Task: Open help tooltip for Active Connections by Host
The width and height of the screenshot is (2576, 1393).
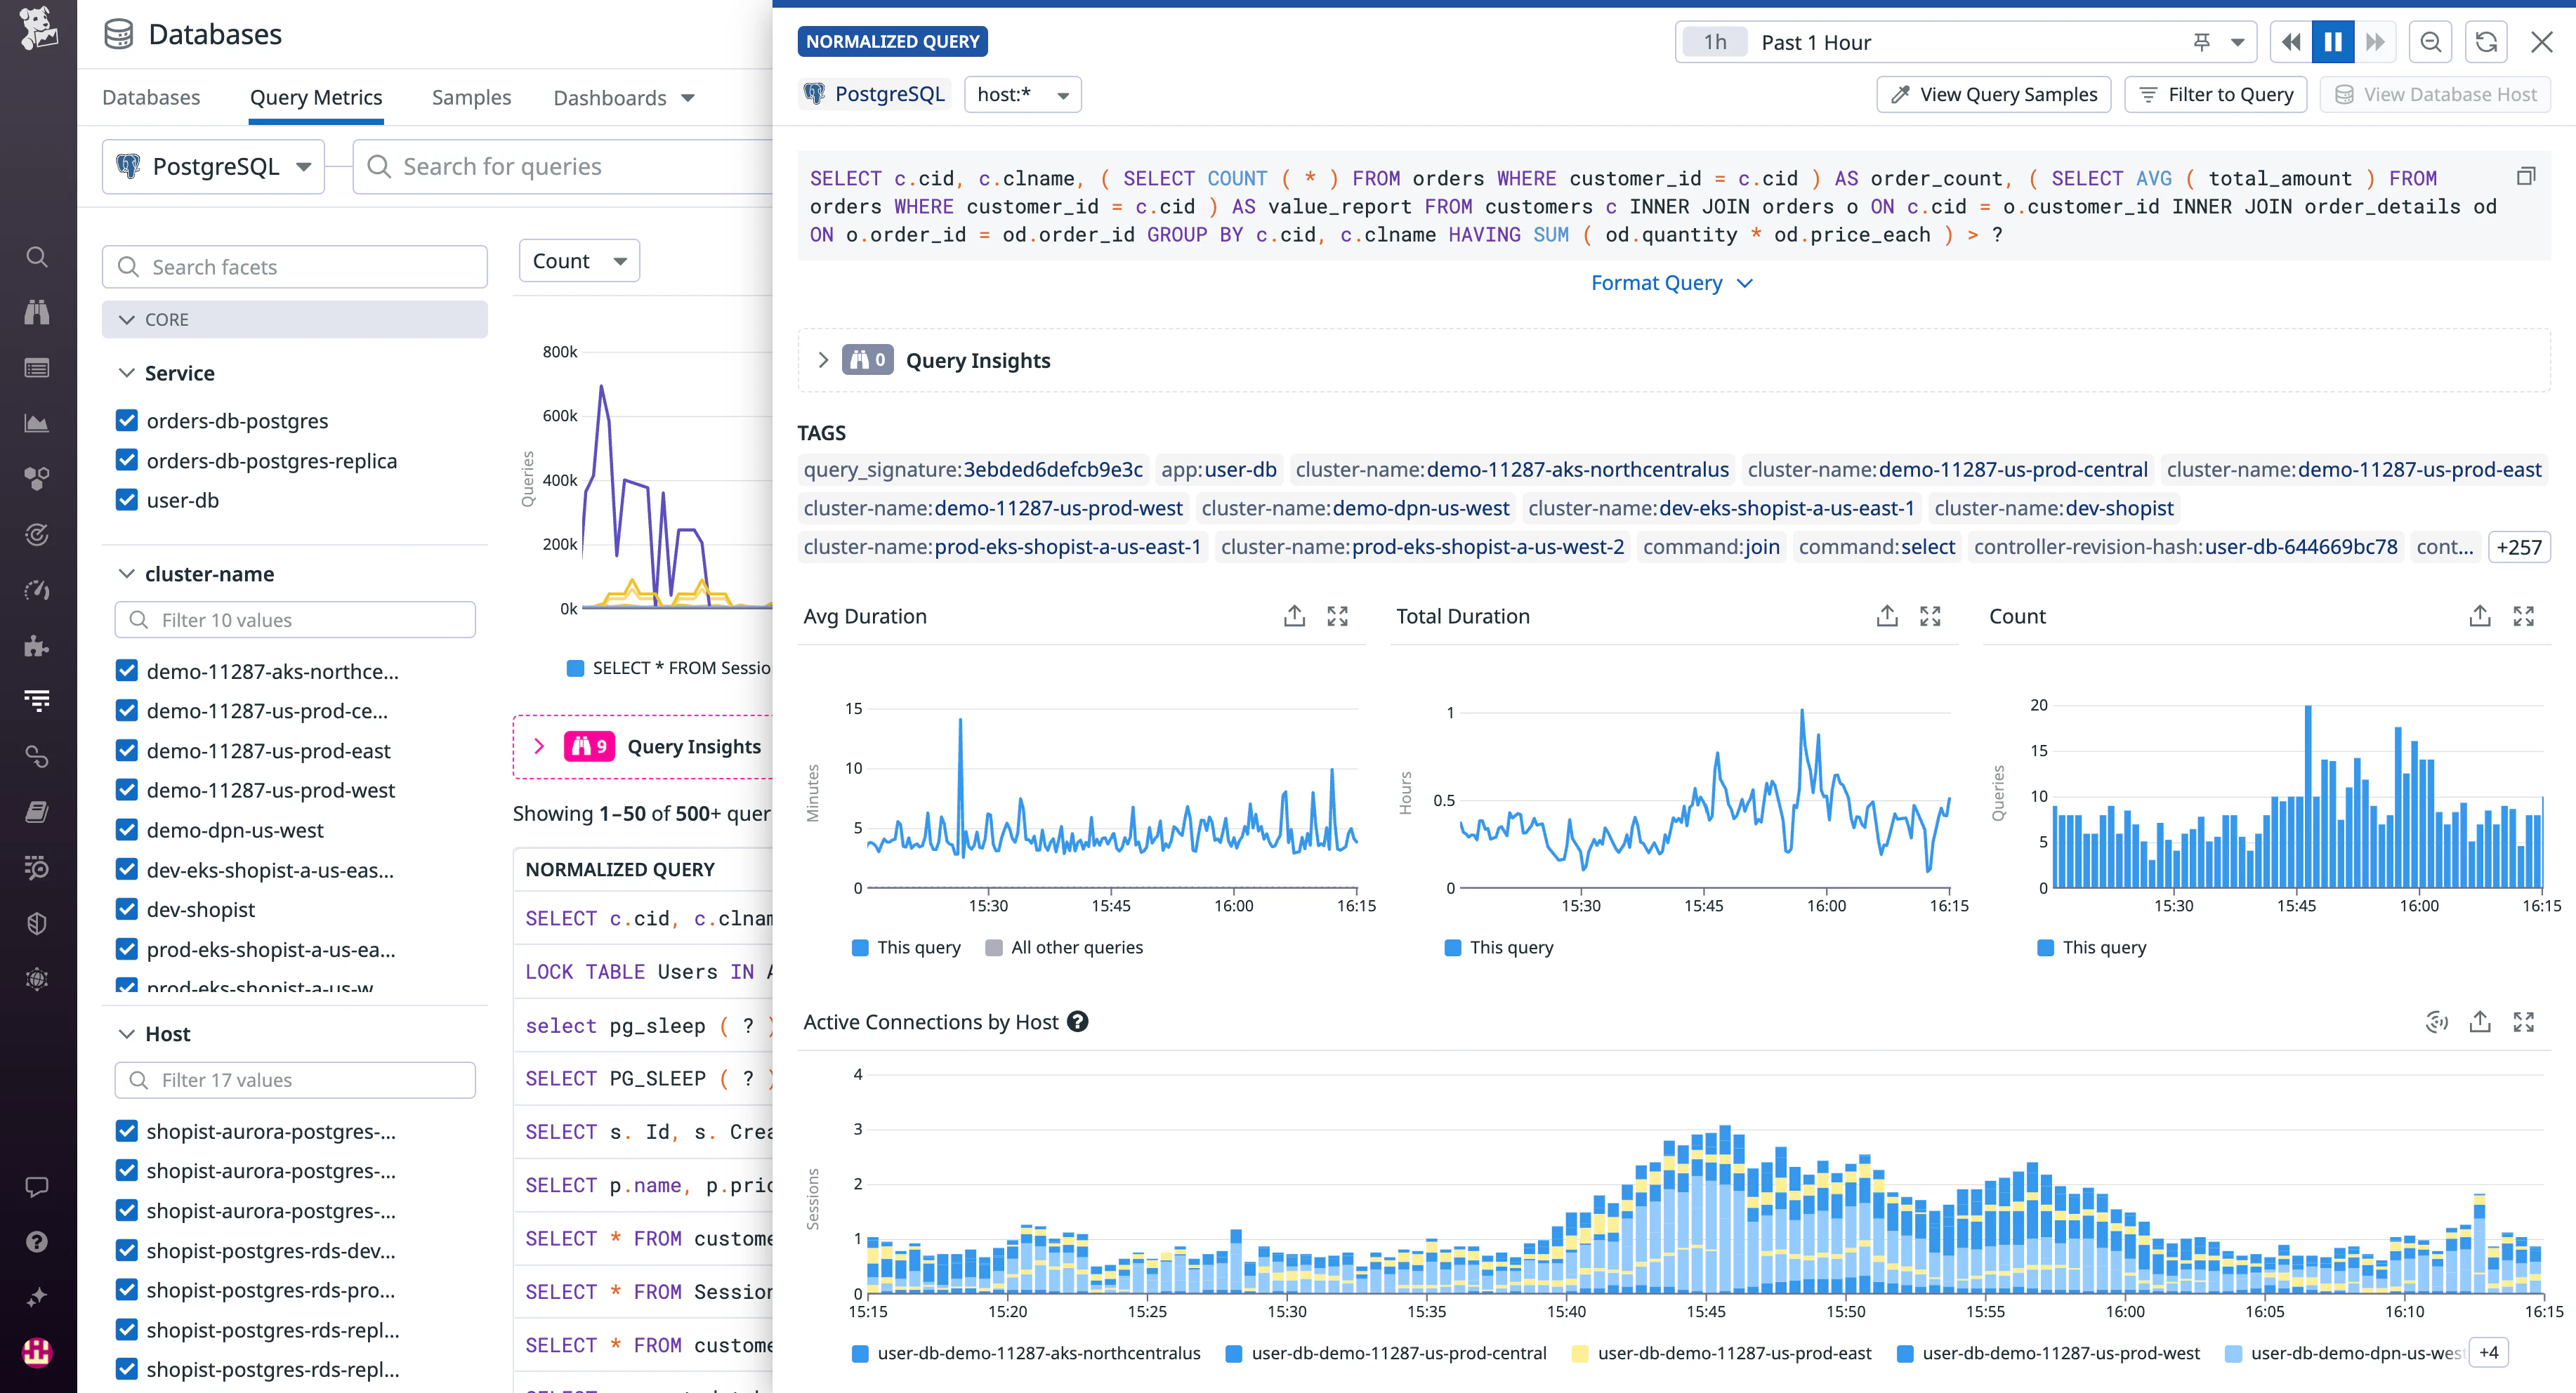Action: tap(1077, 1022)
